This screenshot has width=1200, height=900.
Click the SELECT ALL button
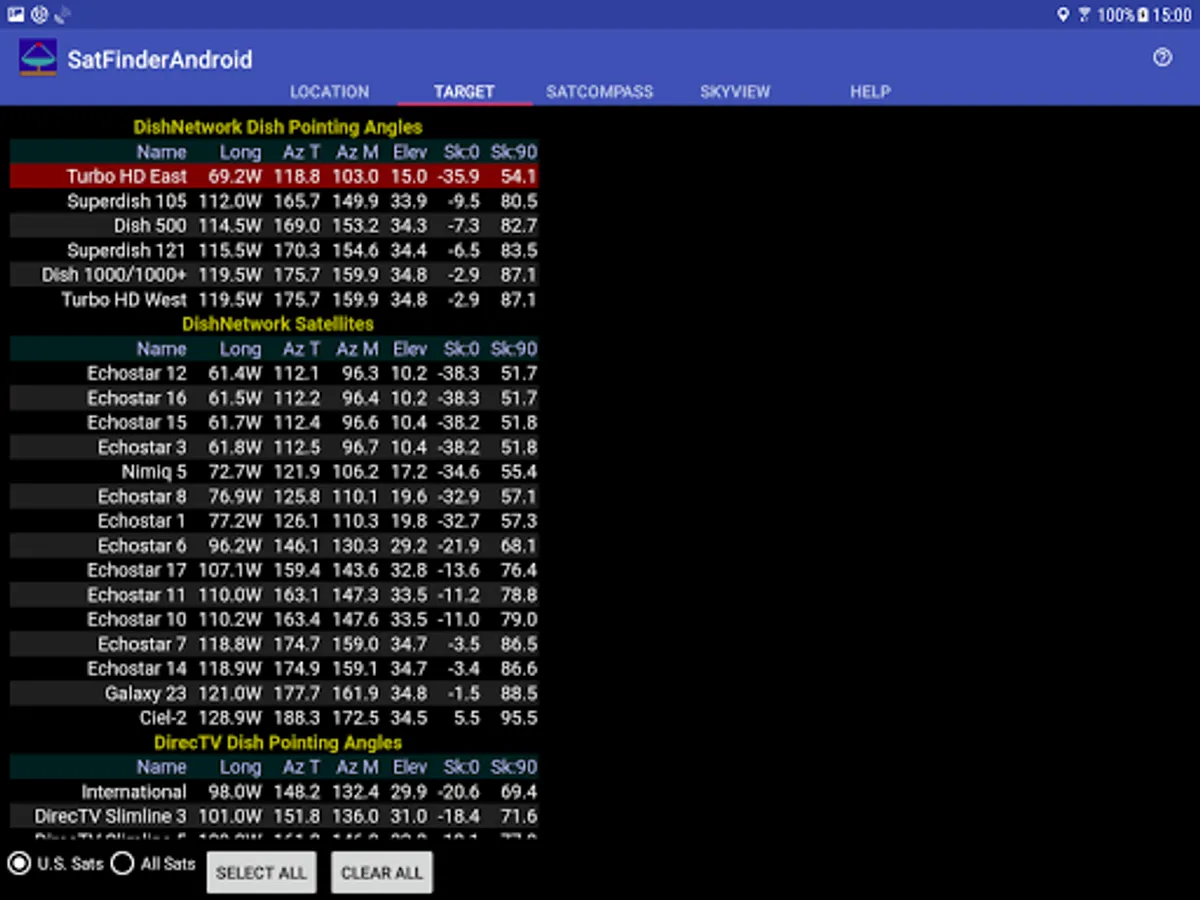click(x=261, y=873)
